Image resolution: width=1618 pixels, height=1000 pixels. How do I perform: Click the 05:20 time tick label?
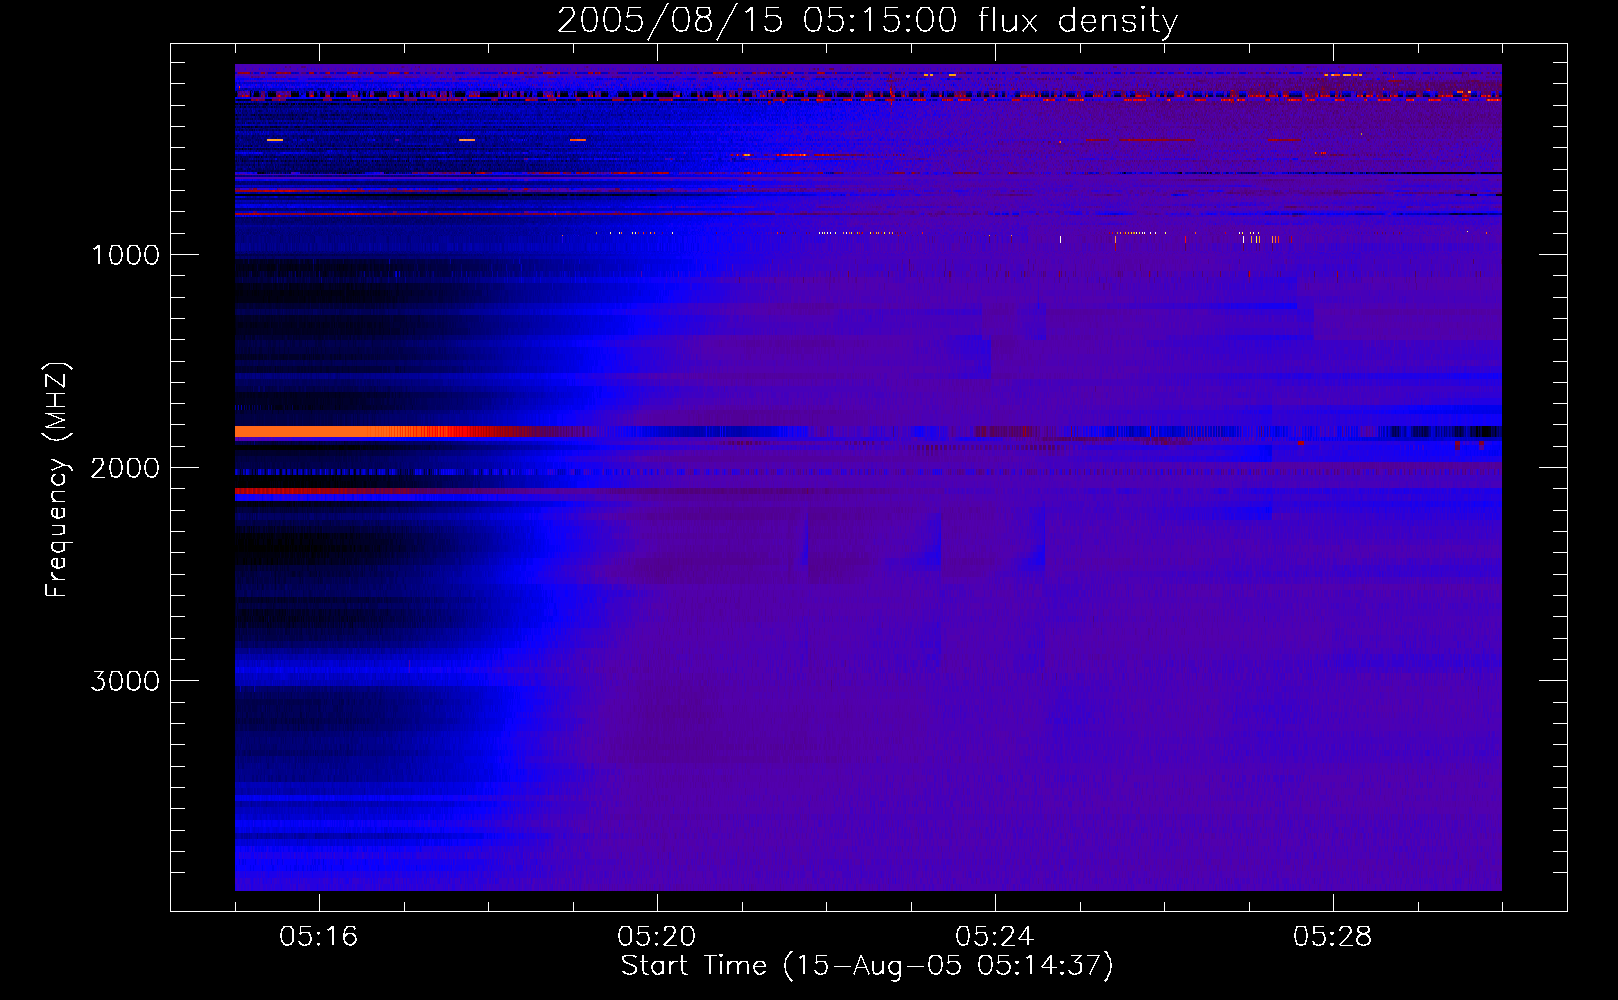[657, 937]
